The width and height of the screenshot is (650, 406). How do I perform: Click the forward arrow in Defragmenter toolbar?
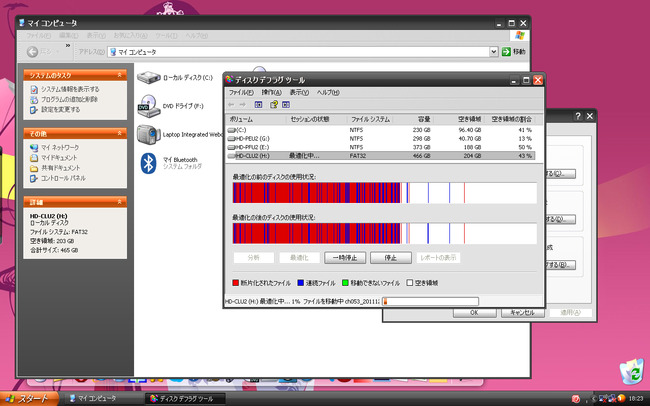tap(243, 105)
